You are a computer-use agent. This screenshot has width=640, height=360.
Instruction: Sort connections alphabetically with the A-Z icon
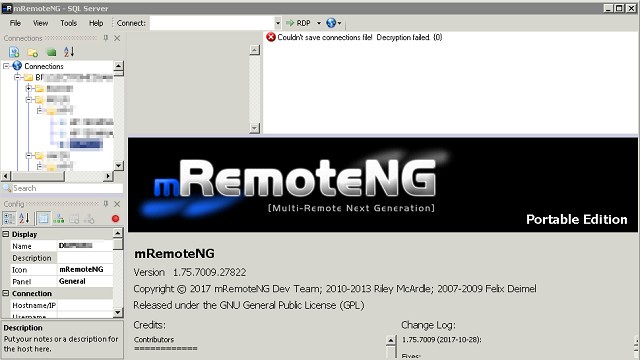point(69,52)
